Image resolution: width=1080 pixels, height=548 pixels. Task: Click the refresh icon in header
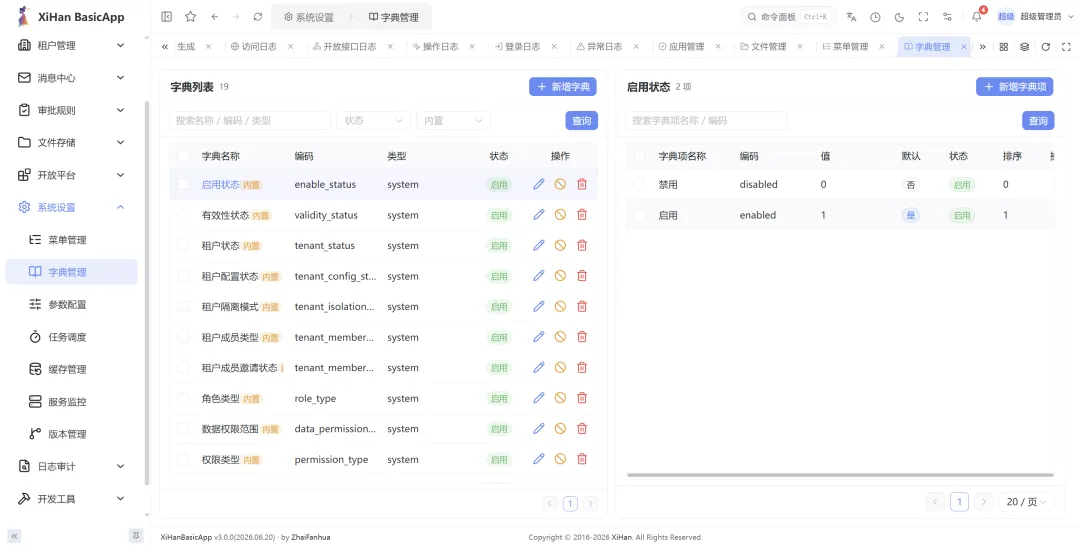pyautogui.click(x=258, y=17)
